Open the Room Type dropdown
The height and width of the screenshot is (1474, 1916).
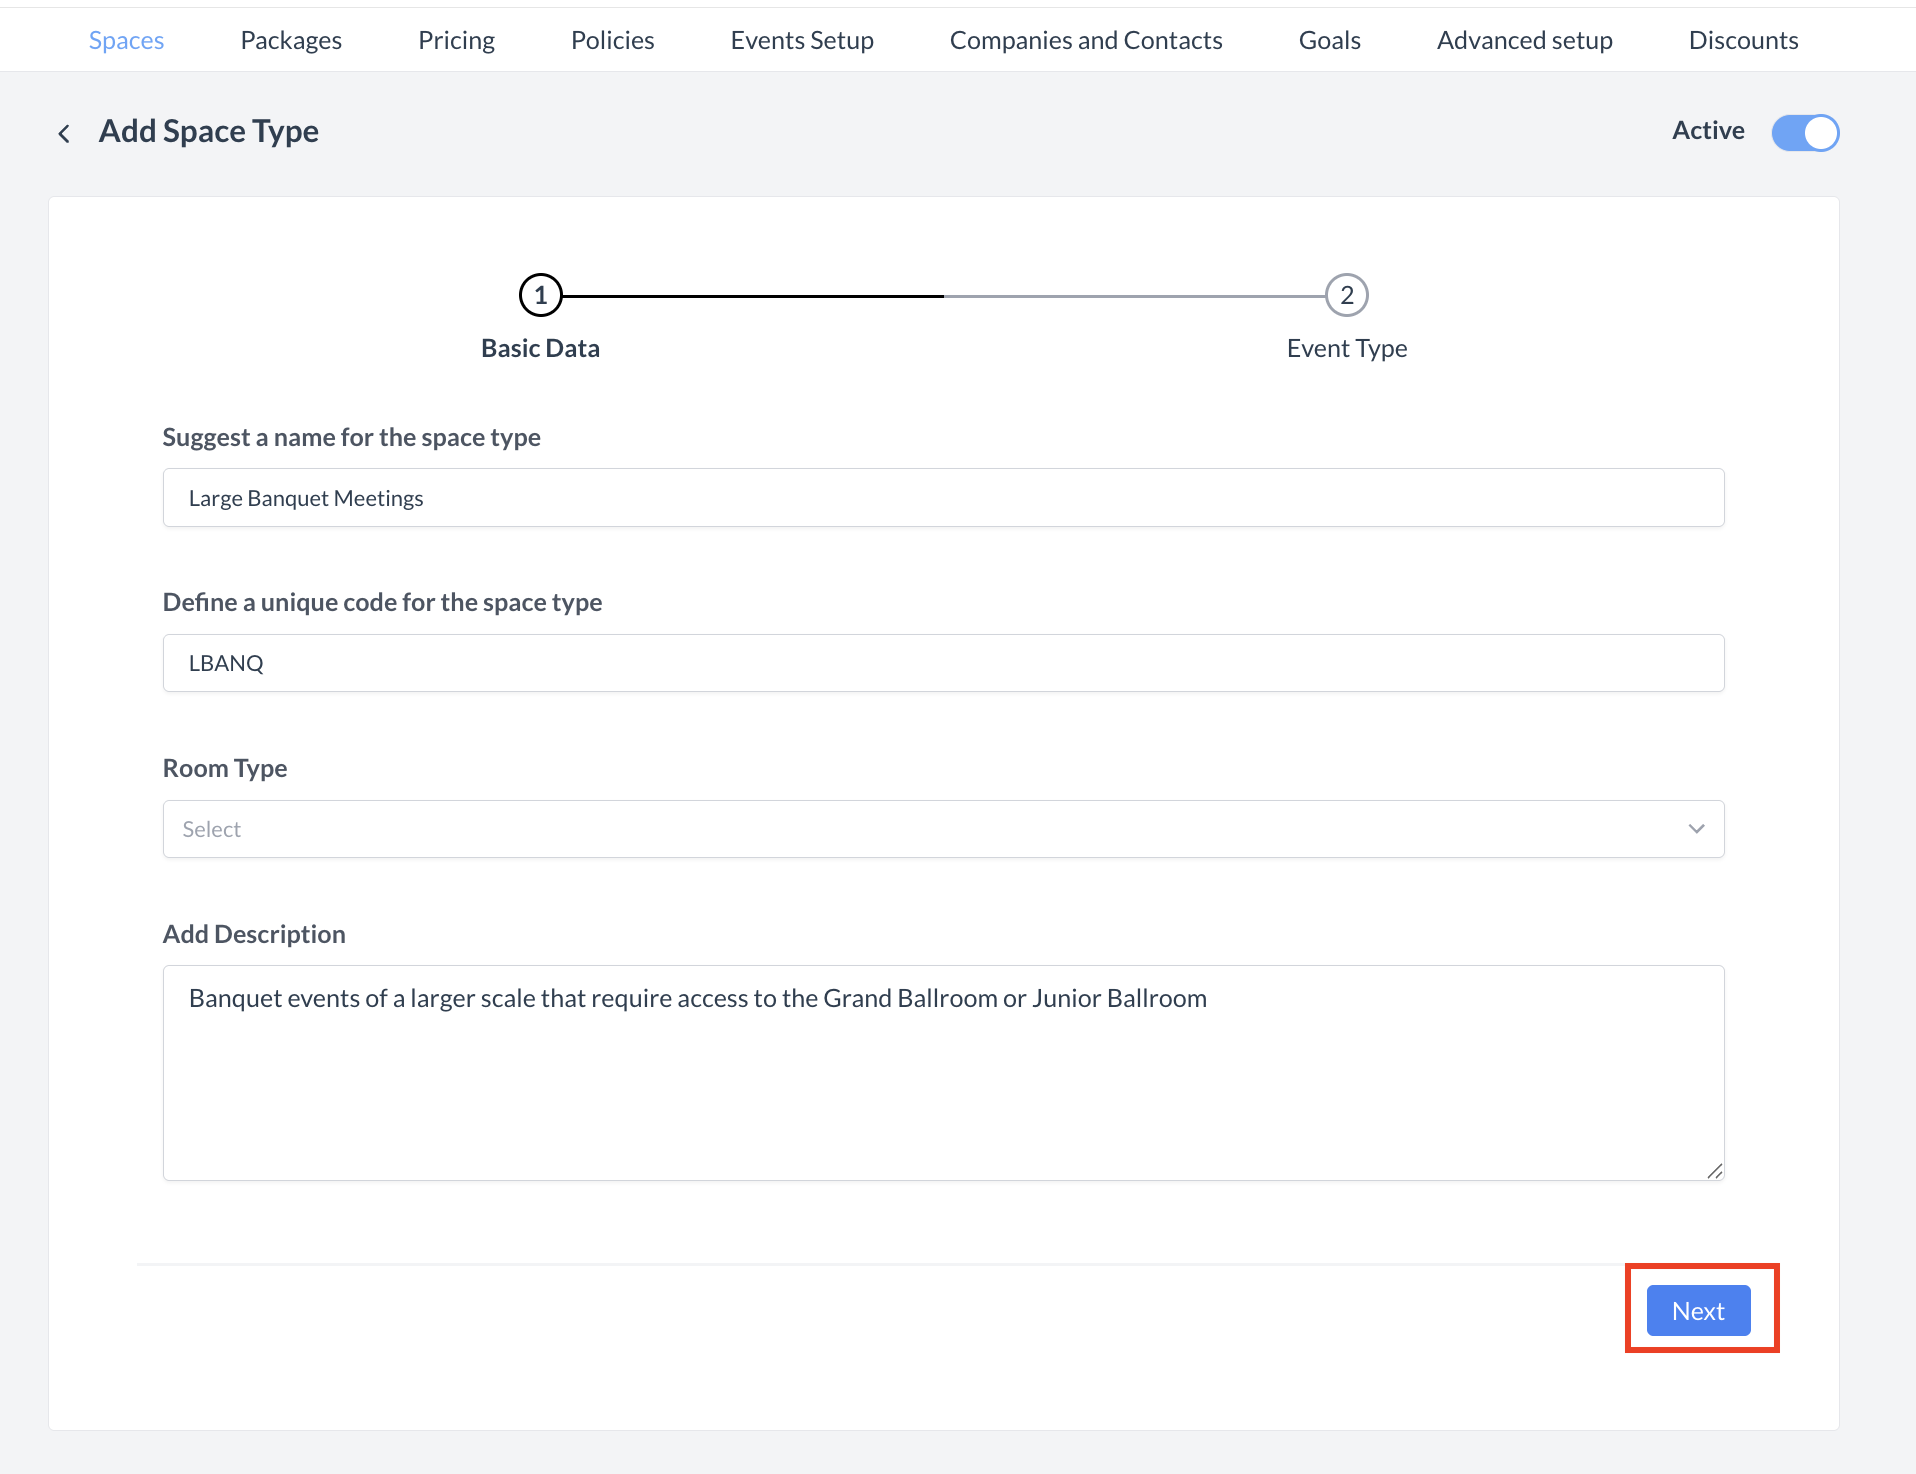coord(942,829)
